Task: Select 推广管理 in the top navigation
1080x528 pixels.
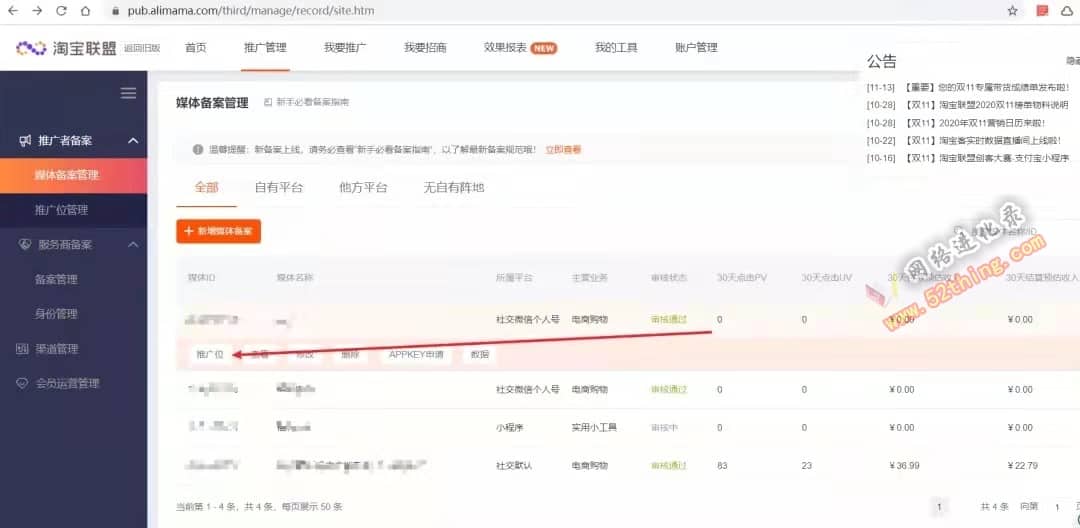Action: click(265, 48)
